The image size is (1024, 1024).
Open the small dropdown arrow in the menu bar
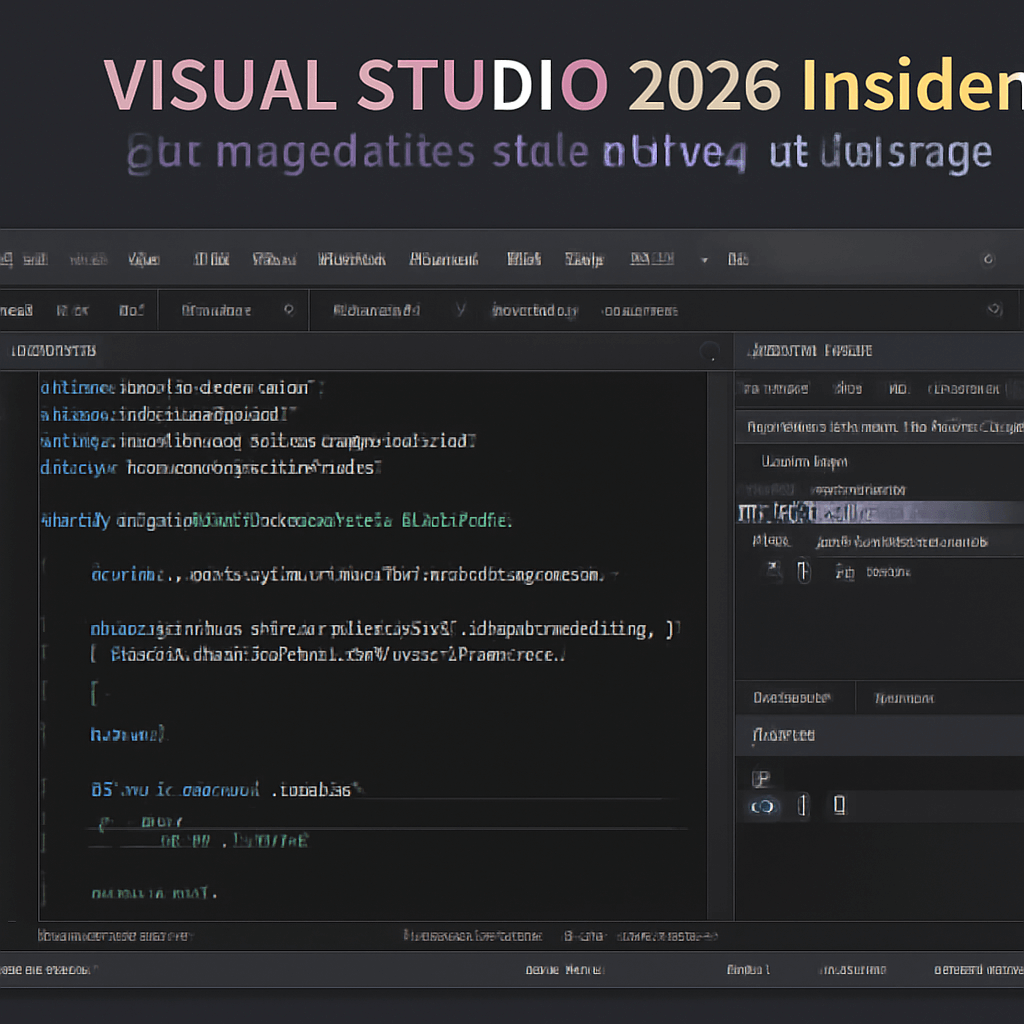(704, 260)
